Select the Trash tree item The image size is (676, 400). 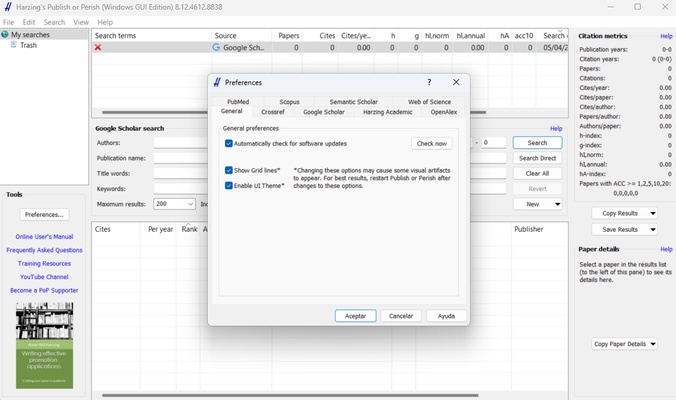(x=28, y=45)
